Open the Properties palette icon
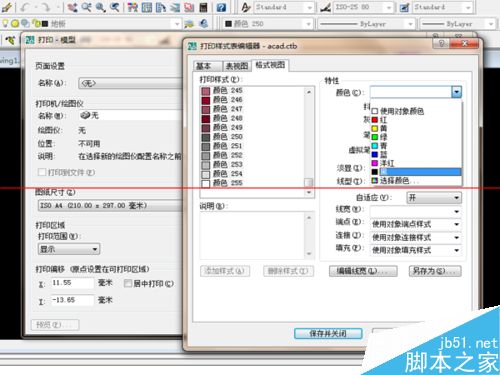 tap(133, 7)
